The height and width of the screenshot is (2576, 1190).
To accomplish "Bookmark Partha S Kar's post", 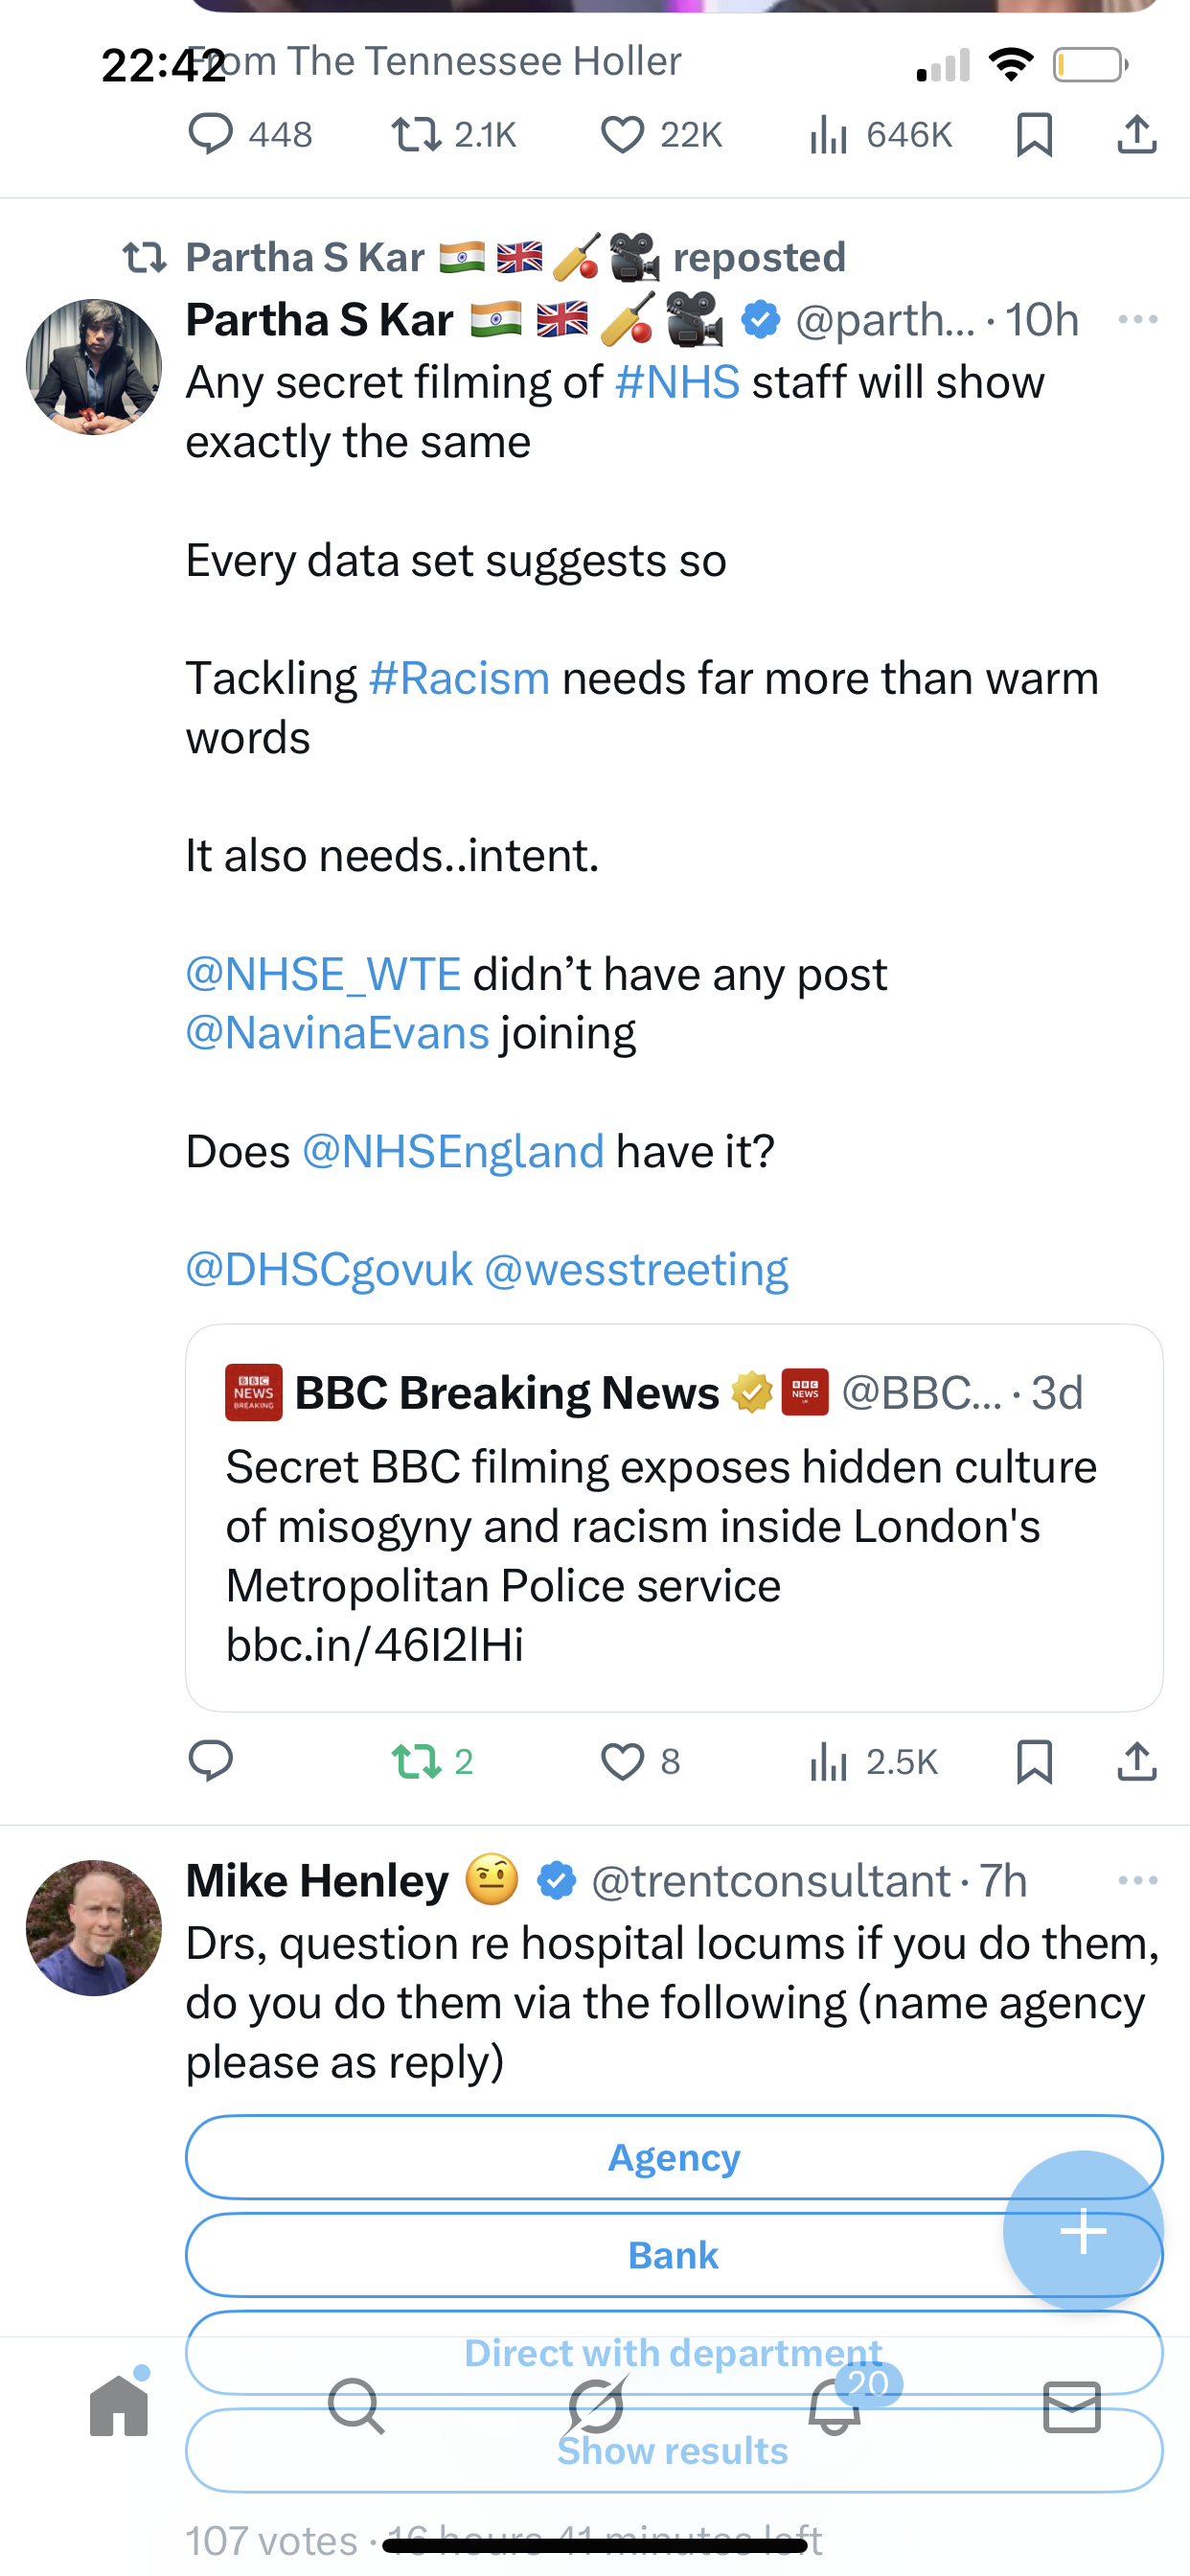I will point(1034,1762).
